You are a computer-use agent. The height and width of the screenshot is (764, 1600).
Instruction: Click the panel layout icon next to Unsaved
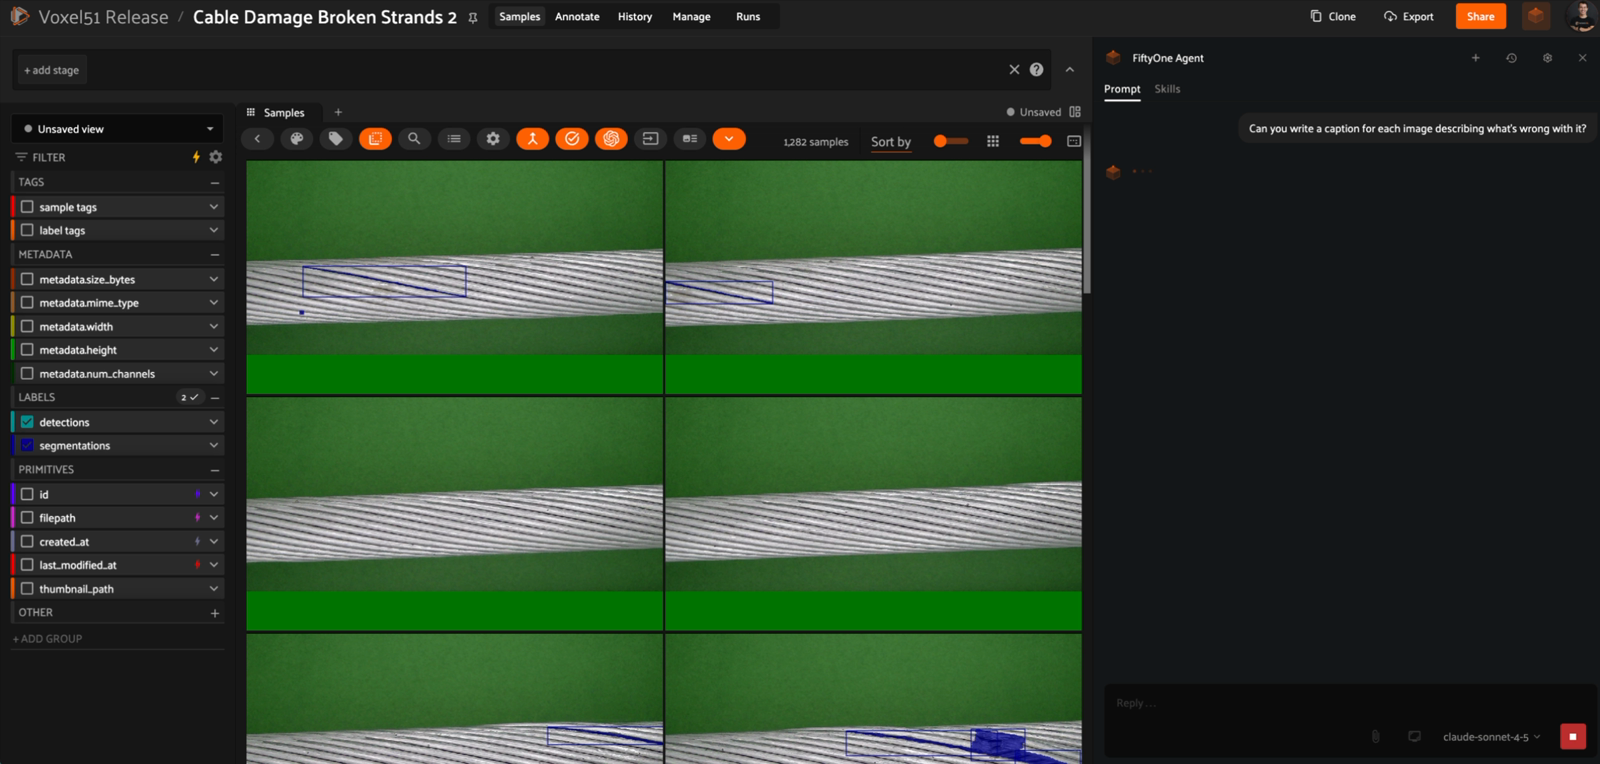click(x=1075, y=112)
